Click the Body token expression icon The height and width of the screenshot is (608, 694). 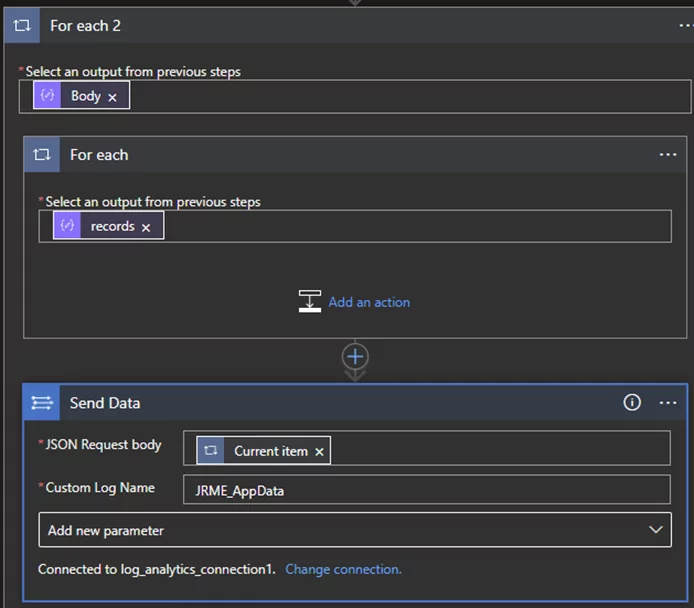point(47,95)
